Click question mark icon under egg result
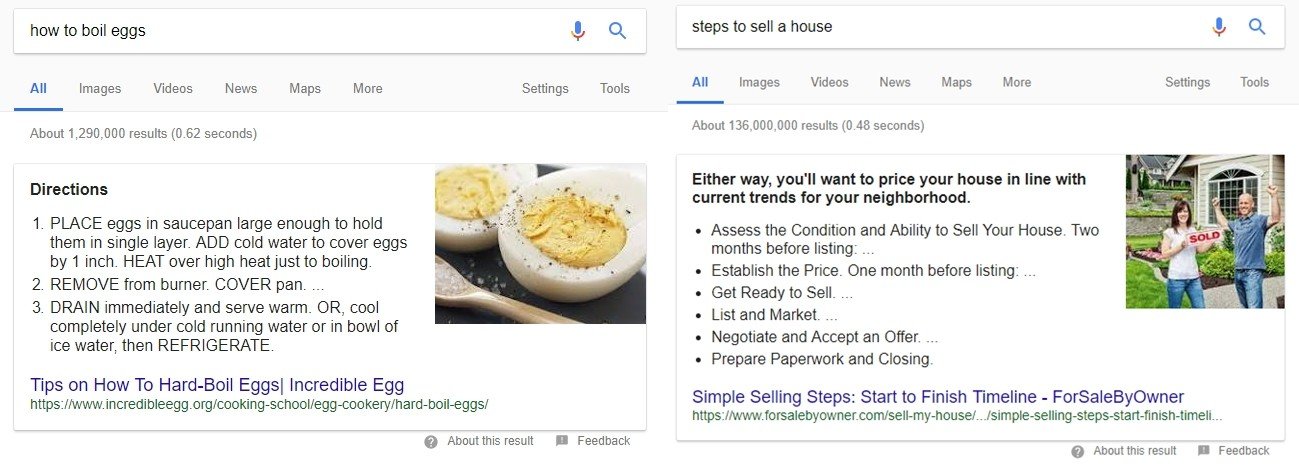This screenshot has width=1299, height=471. (431, 441)
